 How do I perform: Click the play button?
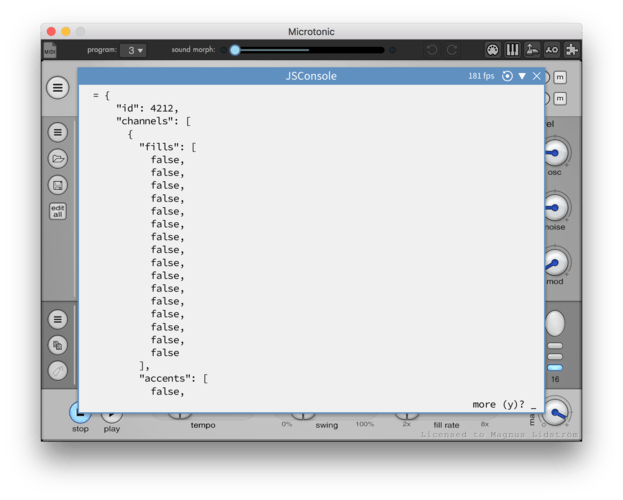(112, 416)
